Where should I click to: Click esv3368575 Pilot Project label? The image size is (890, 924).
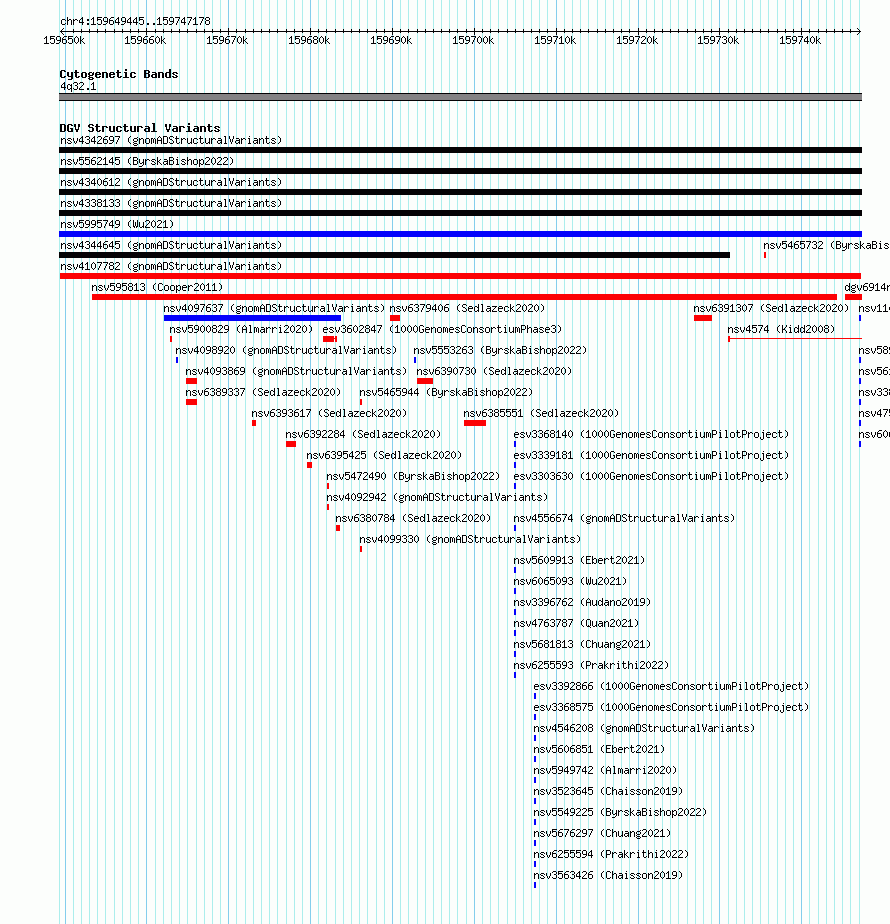671,707
